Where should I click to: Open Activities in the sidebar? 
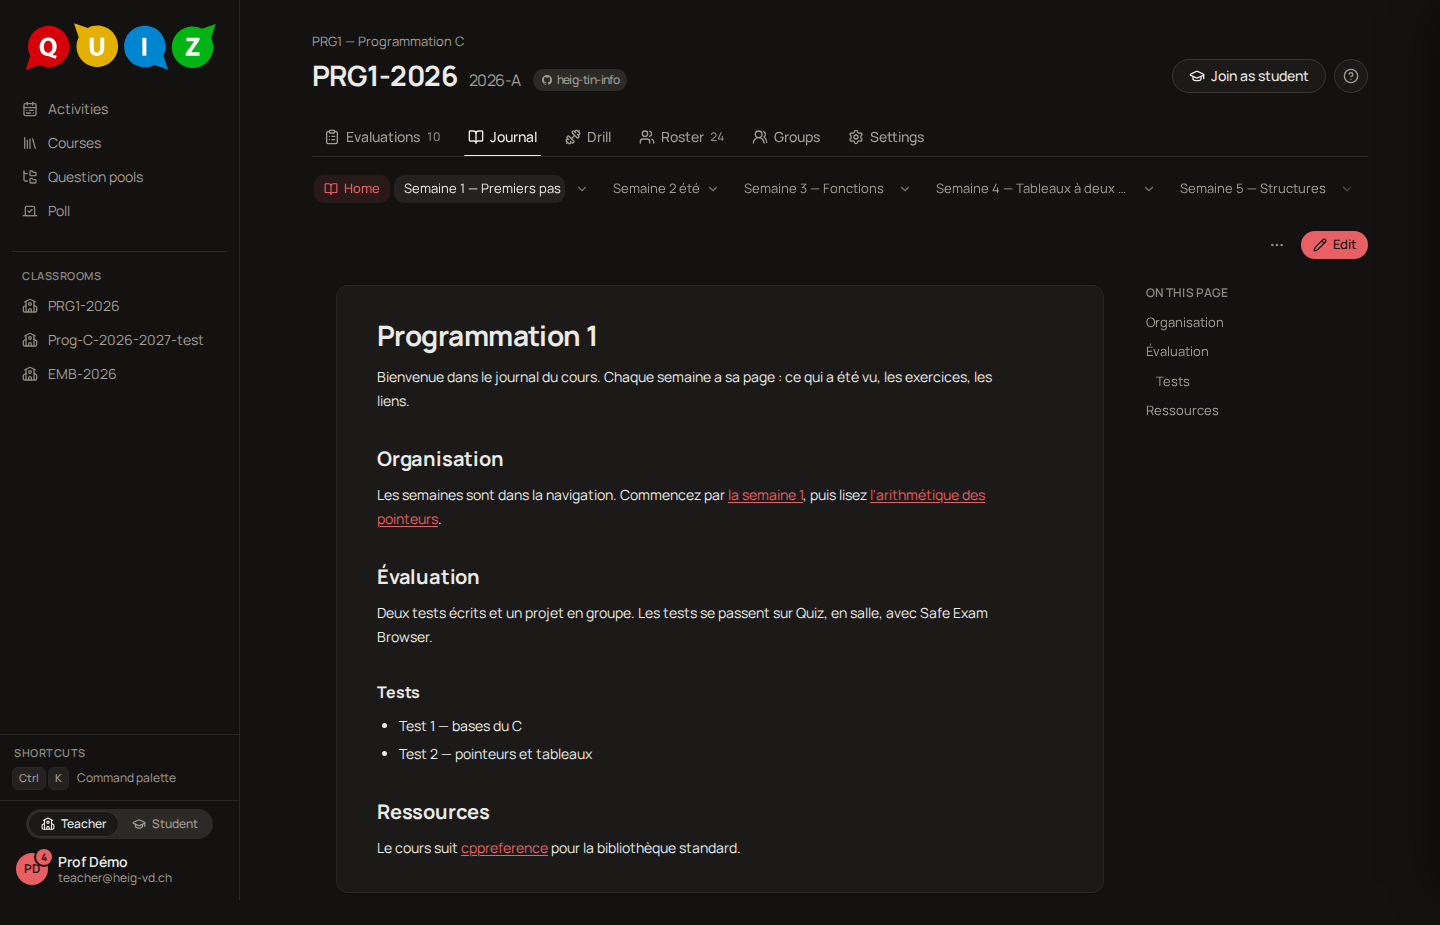(x=120, y=109)
